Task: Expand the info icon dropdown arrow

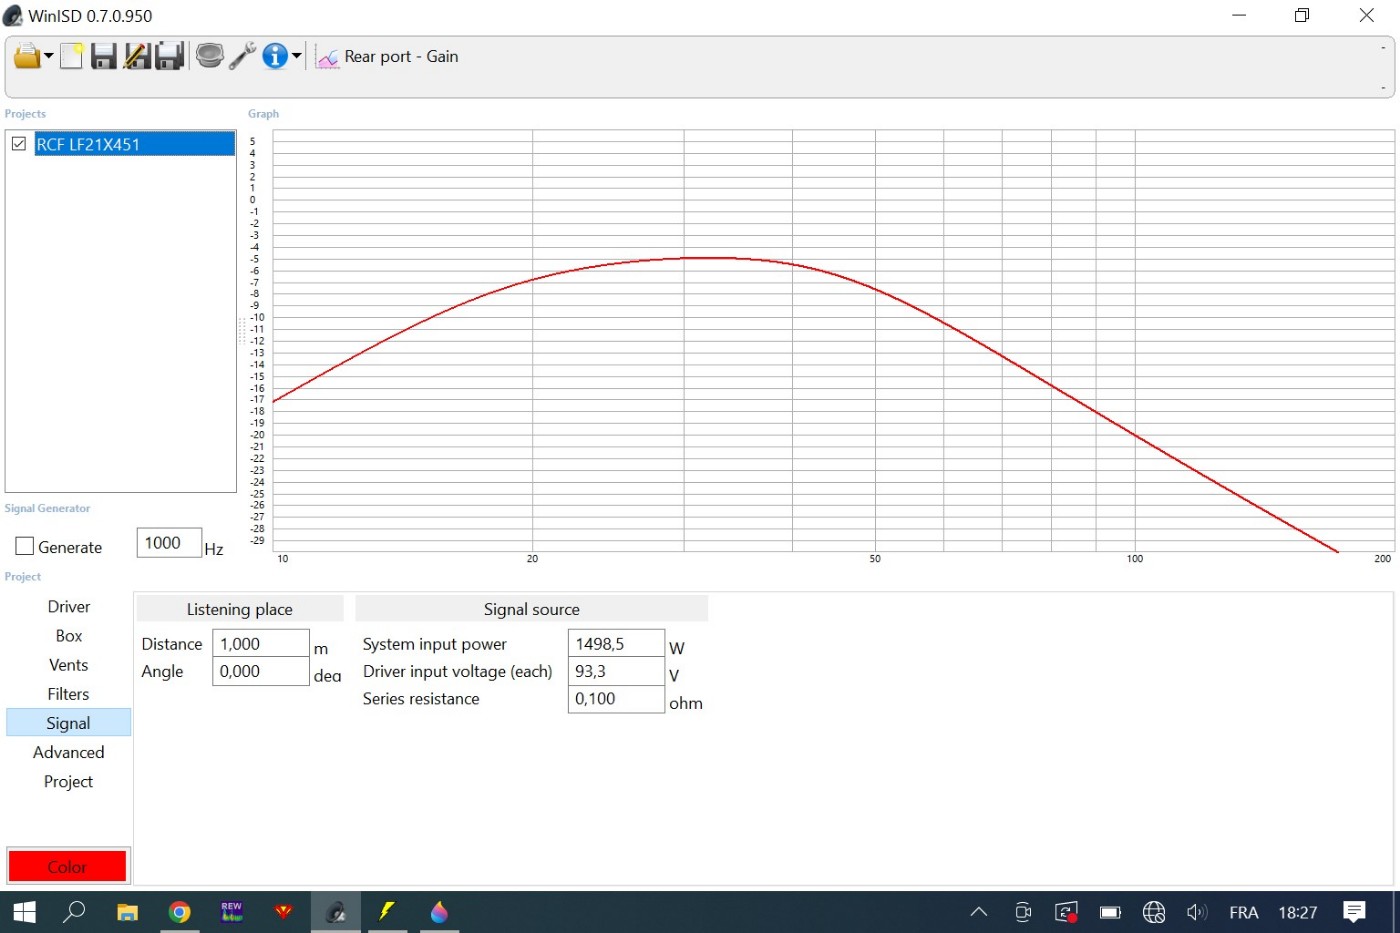Action: pos(296,56)
